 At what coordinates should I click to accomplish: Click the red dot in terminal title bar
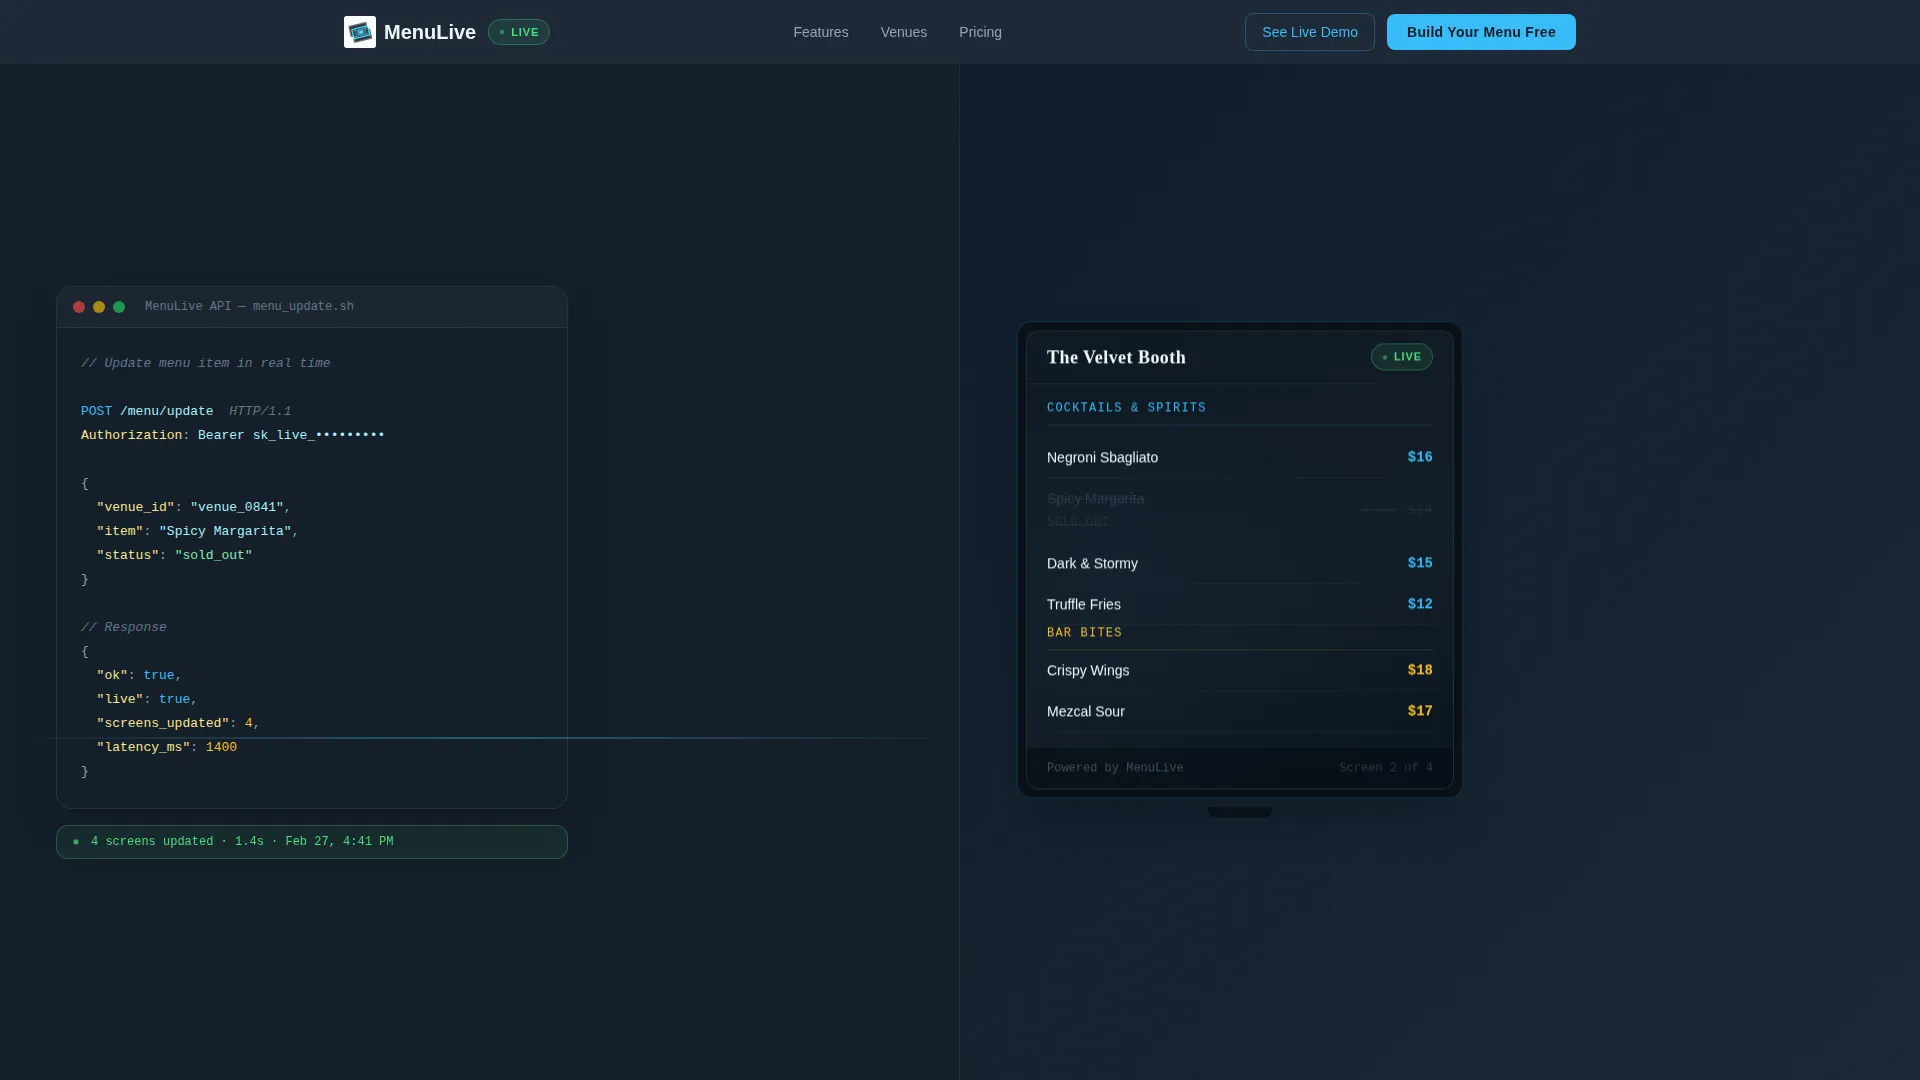click(79, 307)
